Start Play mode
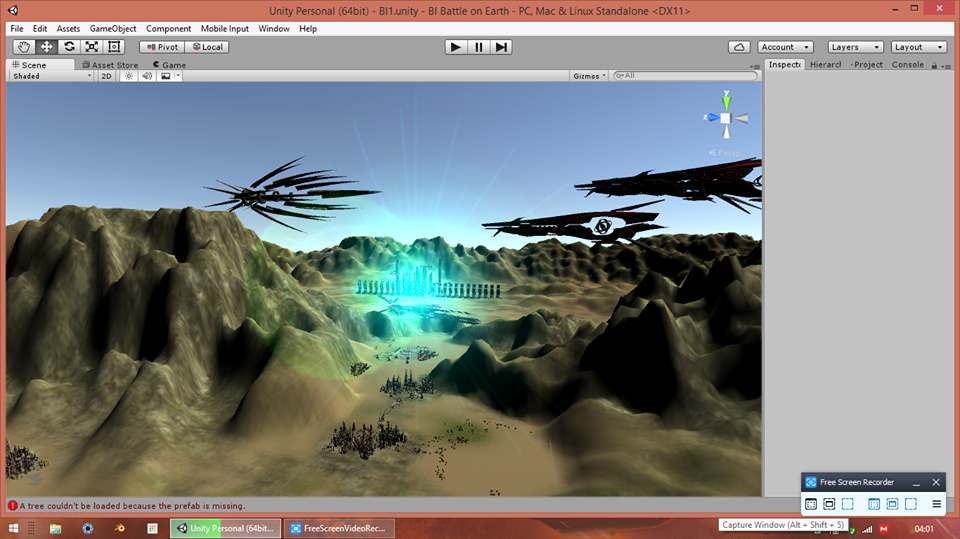 pyautogui.click(x=456, y=47)
